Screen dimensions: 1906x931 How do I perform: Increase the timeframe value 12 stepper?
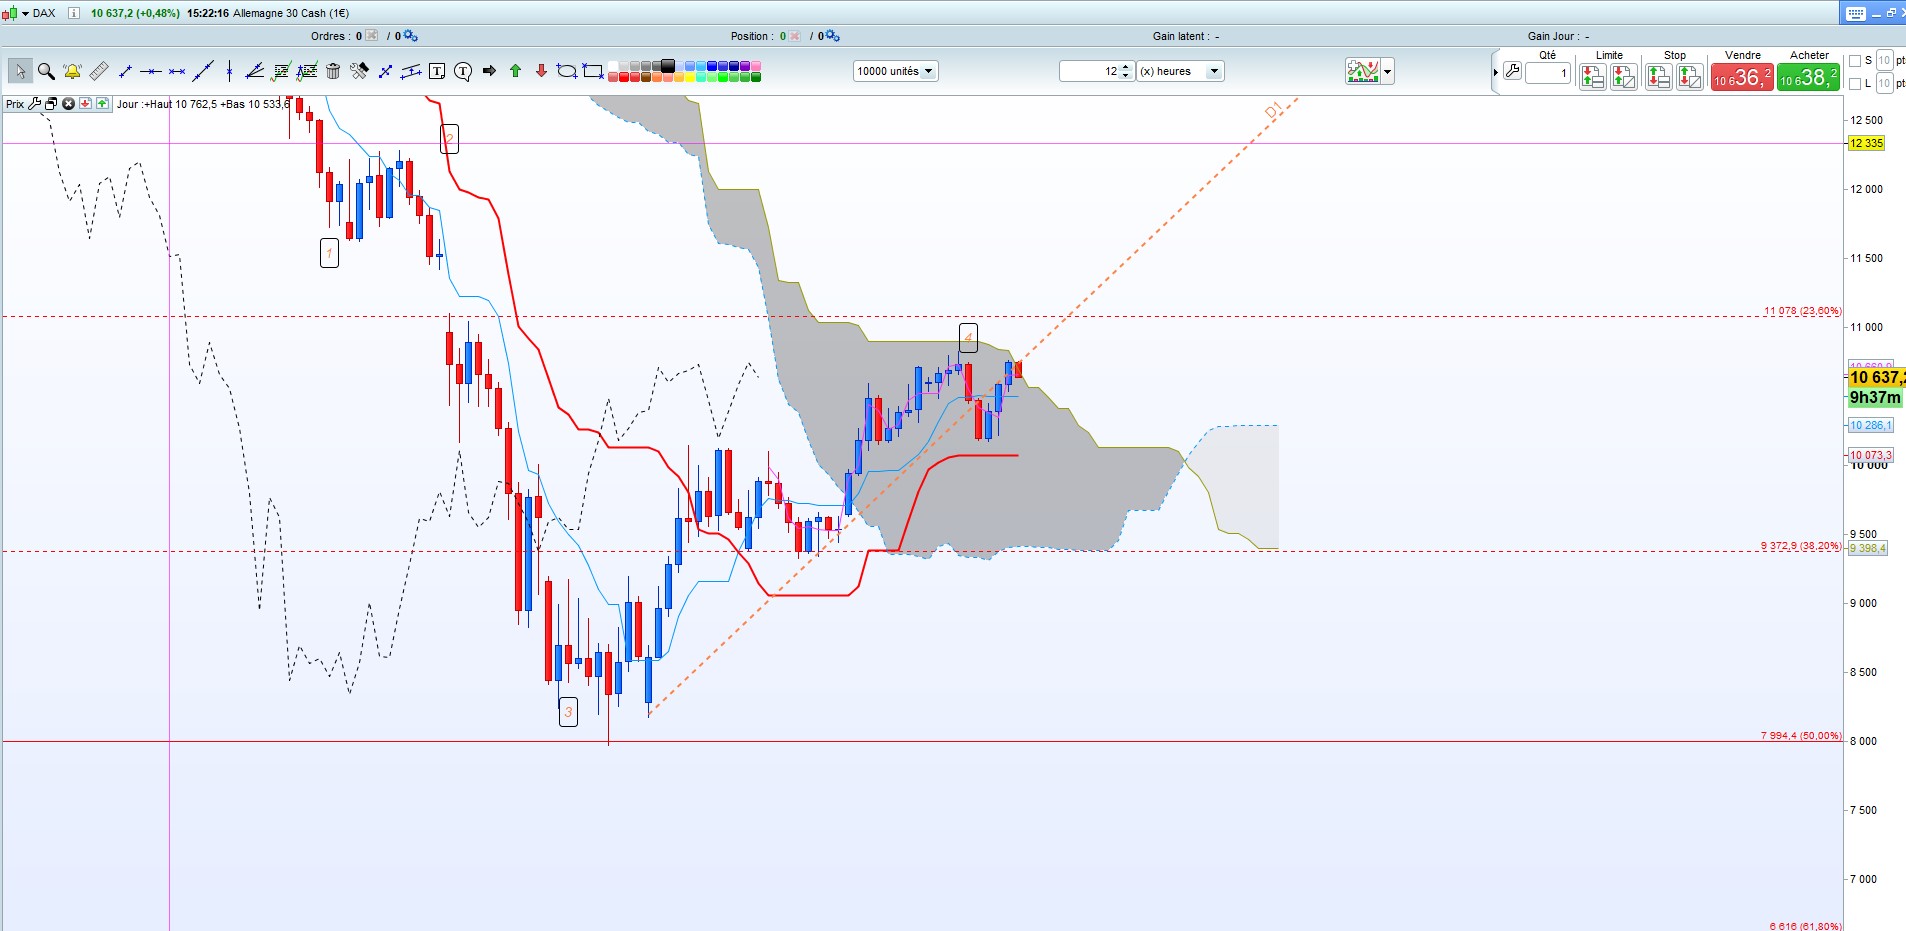1126,67
